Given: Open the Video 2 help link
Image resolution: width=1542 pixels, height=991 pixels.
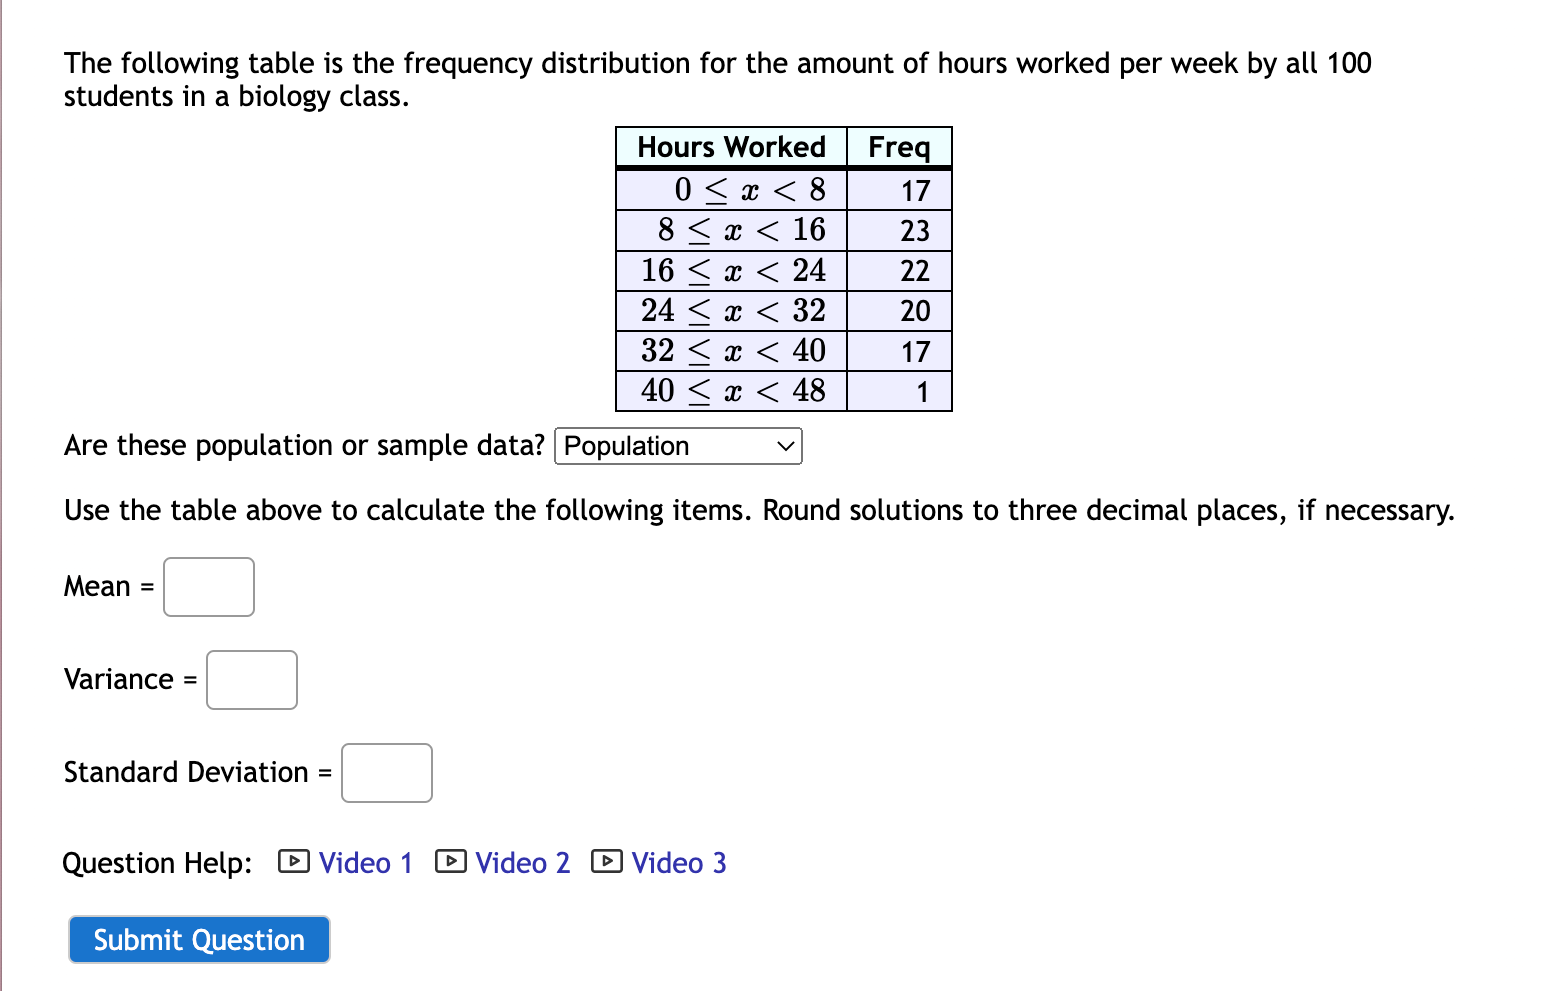Looking at the screenshot, I should 523,861.
